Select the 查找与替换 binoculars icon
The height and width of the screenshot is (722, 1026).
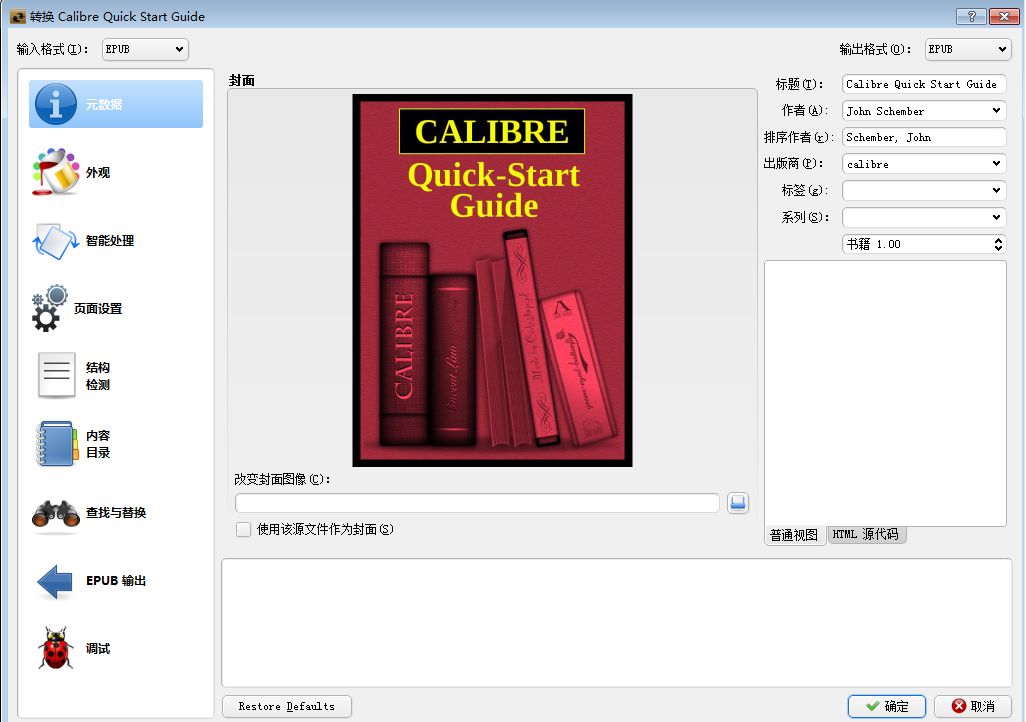[x=56, y=513]
